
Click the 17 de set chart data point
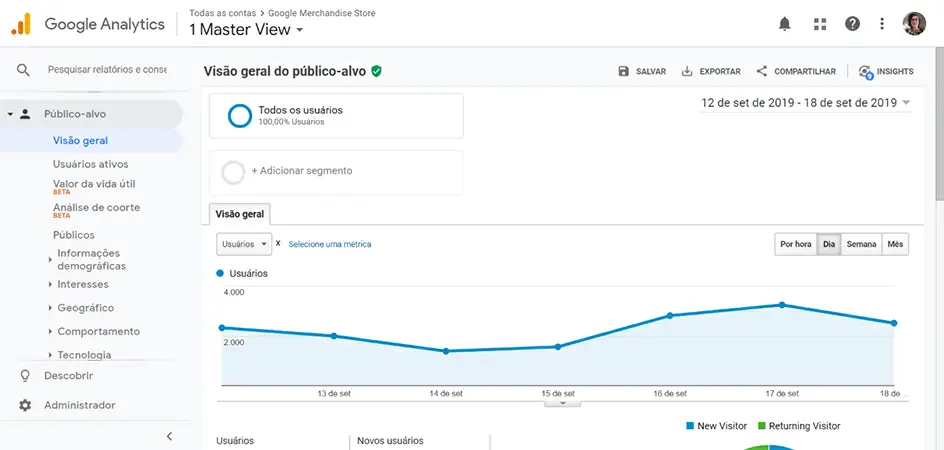pyautogui.click(x=781, y=305)
